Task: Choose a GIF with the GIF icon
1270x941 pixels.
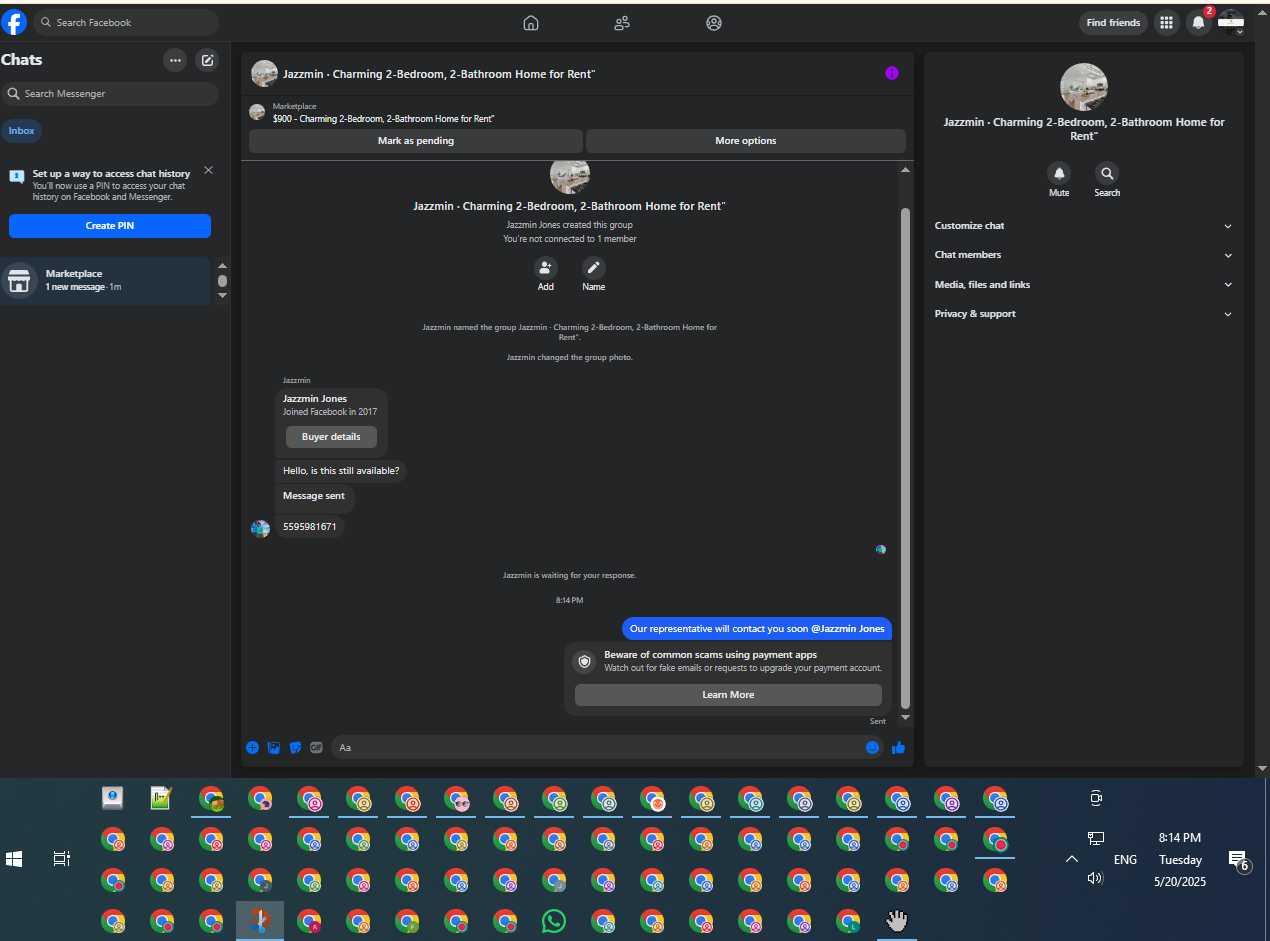Action: [317, 747]
